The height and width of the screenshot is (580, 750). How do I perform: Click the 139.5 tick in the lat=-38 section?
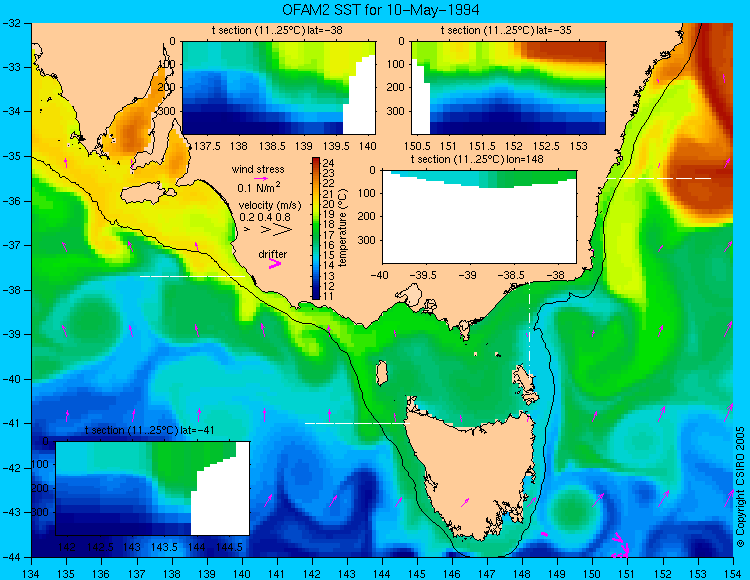coord(338,146)
